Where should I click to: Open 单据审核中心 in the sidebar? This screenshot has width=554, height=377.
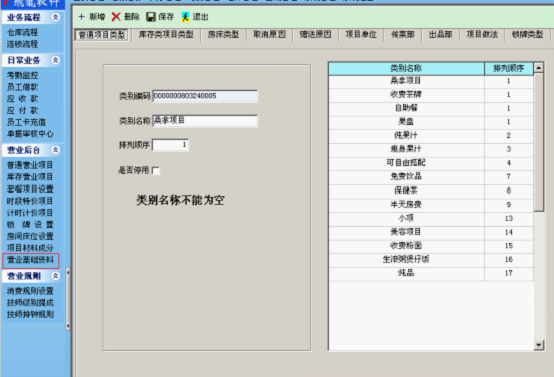click(30, 134)
